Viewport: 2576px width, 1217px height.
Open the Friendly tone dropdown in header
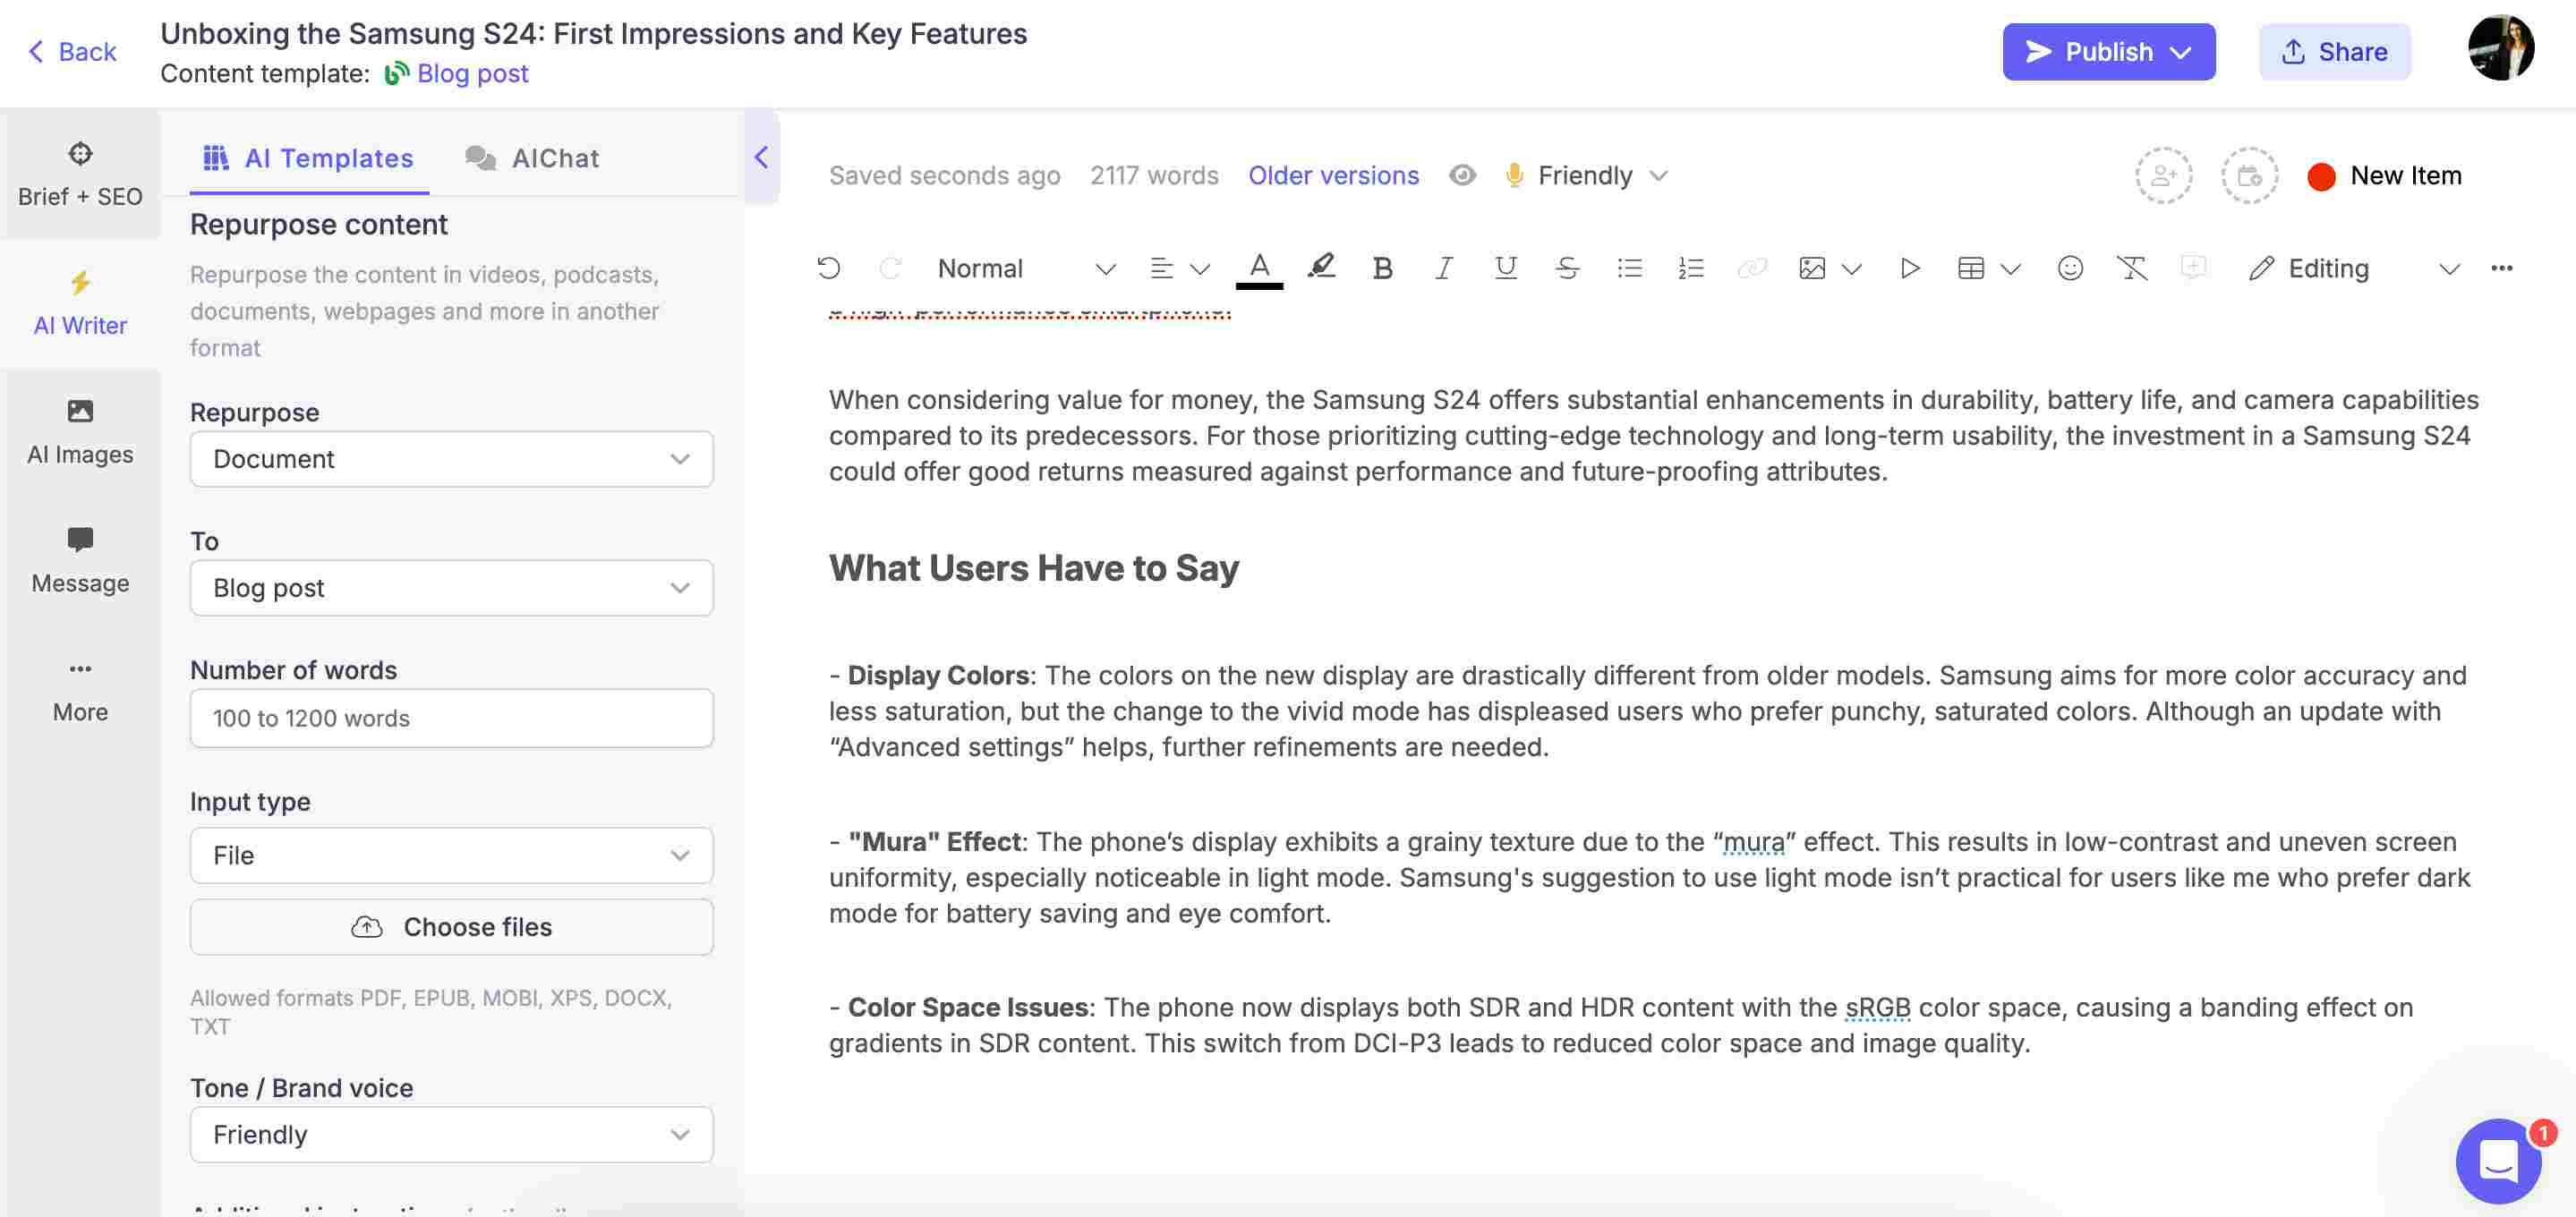point(1602,175)
